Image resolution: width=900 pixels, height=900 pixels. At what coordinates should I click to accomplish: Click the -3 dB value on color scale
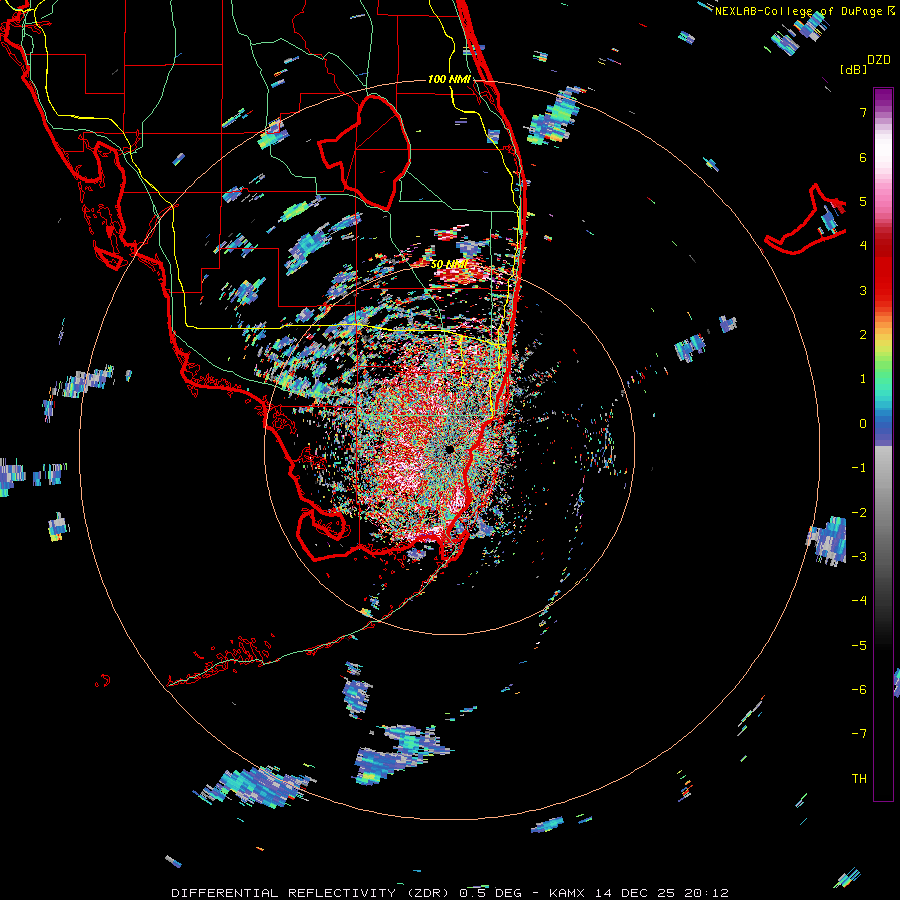point(859,557)
